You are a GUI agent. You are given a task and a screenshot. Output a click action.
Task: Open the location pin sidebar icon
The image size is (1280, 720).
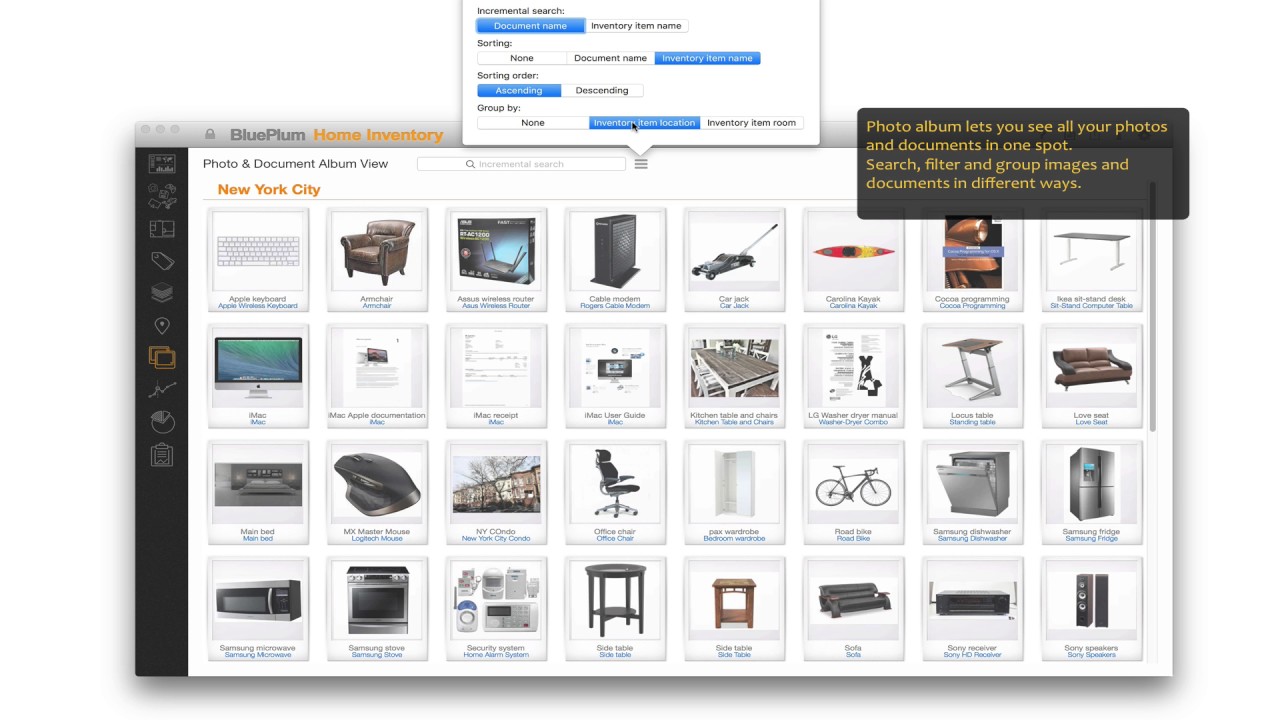click(161, 326)
